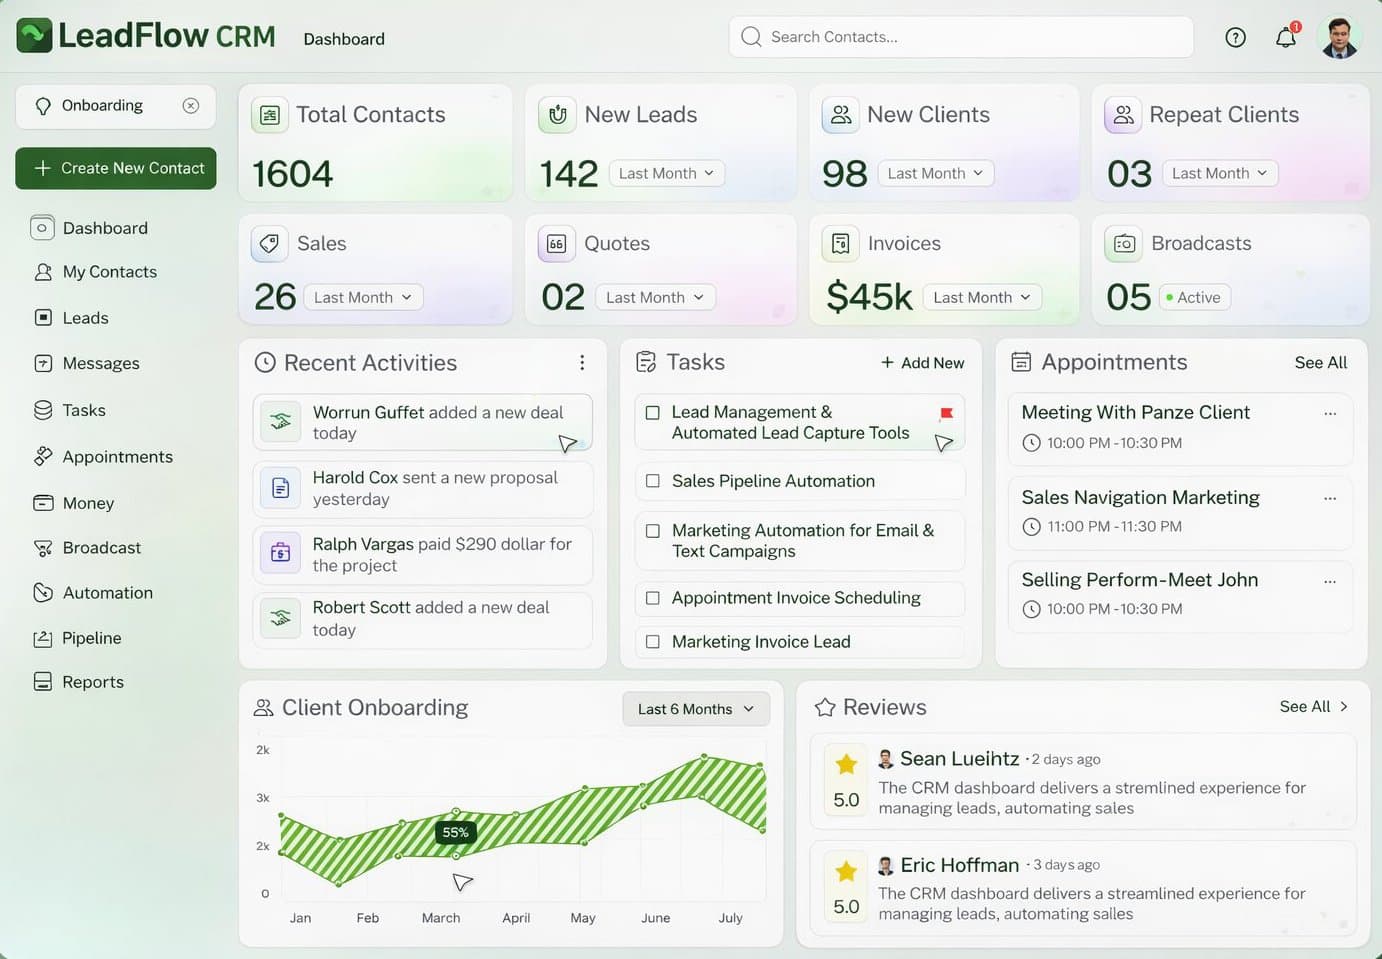
Task: Type in the Search Contacts field
Action: pyautogui.click(x=960, y=37)
